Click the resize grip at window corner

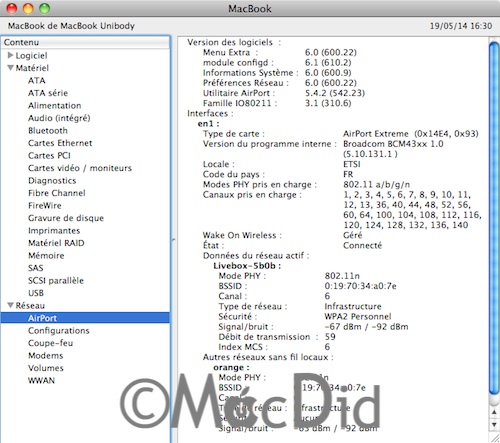point(495,437)
